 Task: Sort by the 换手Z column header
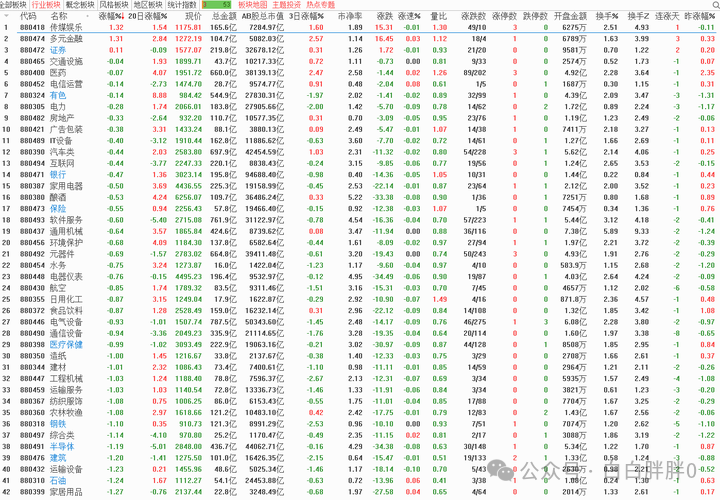pyautogui.click(x=639, y=16)
